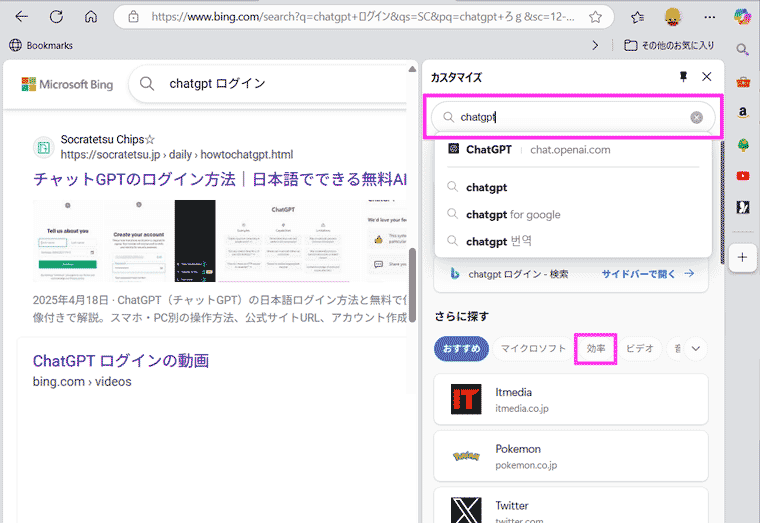Image resolution: width=760 pixels, height=523 pixels.
Task: Open the Amazon sidebar icon
Action: (743, 112)
